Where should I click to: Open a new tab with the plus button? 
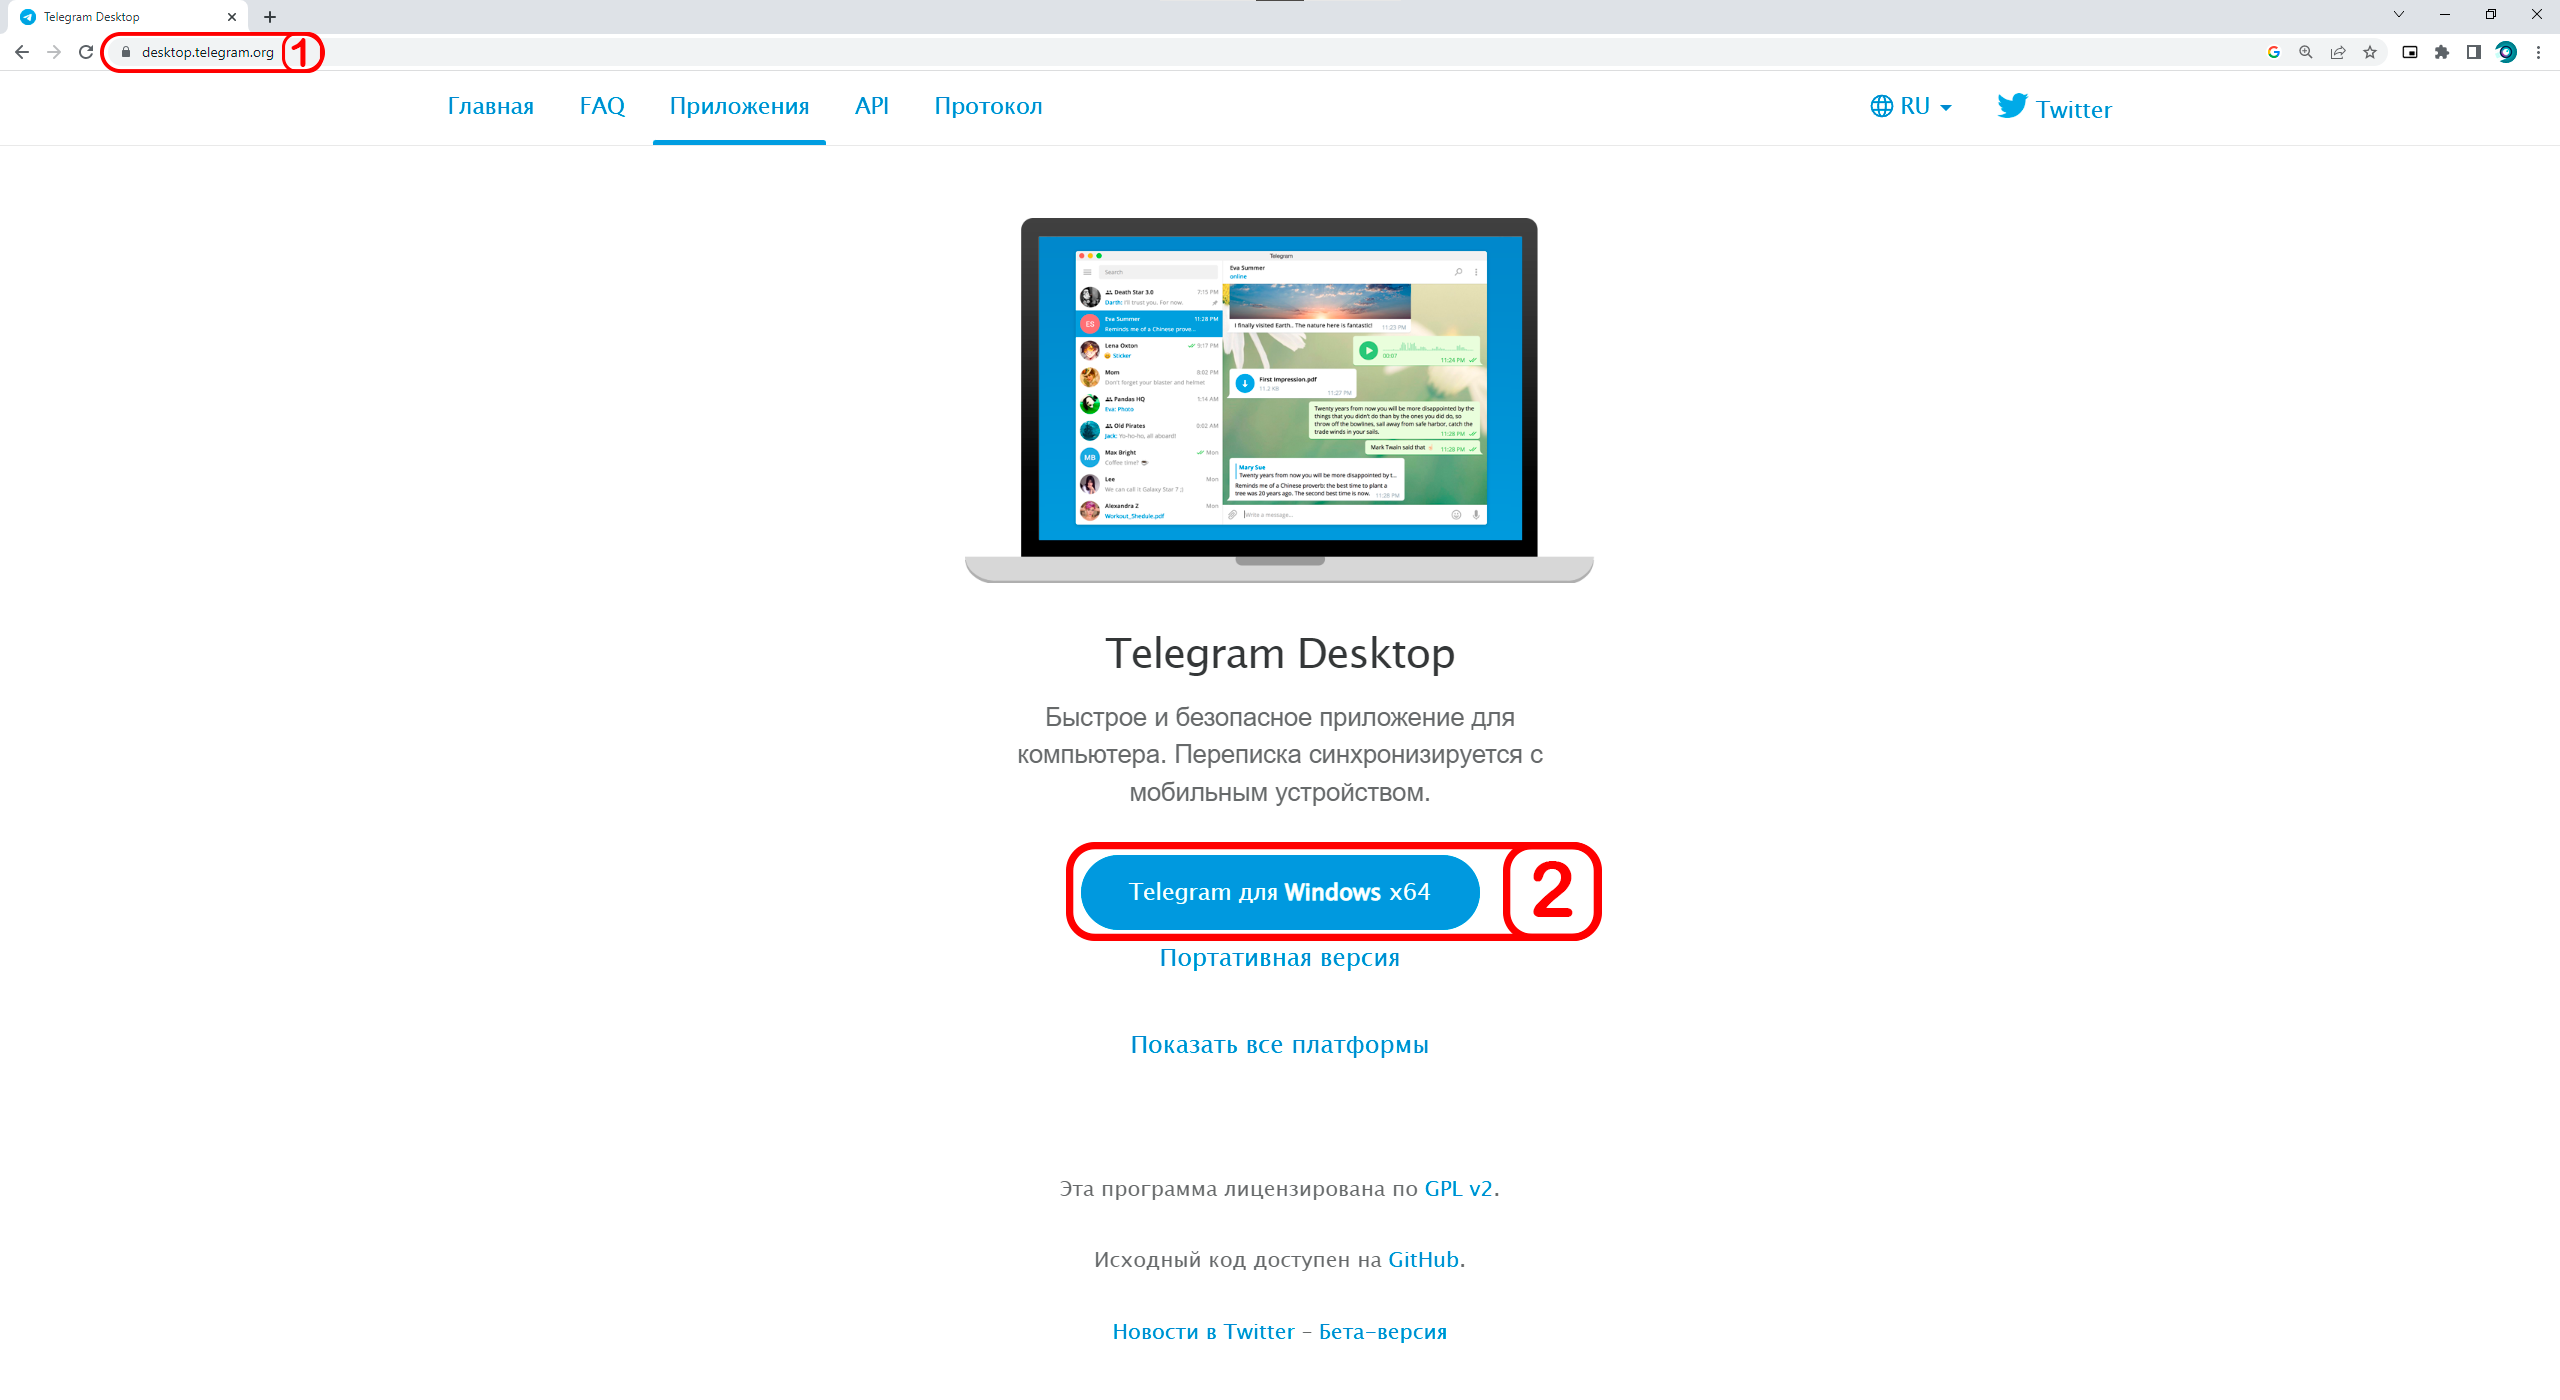click(x=270, y=17)
